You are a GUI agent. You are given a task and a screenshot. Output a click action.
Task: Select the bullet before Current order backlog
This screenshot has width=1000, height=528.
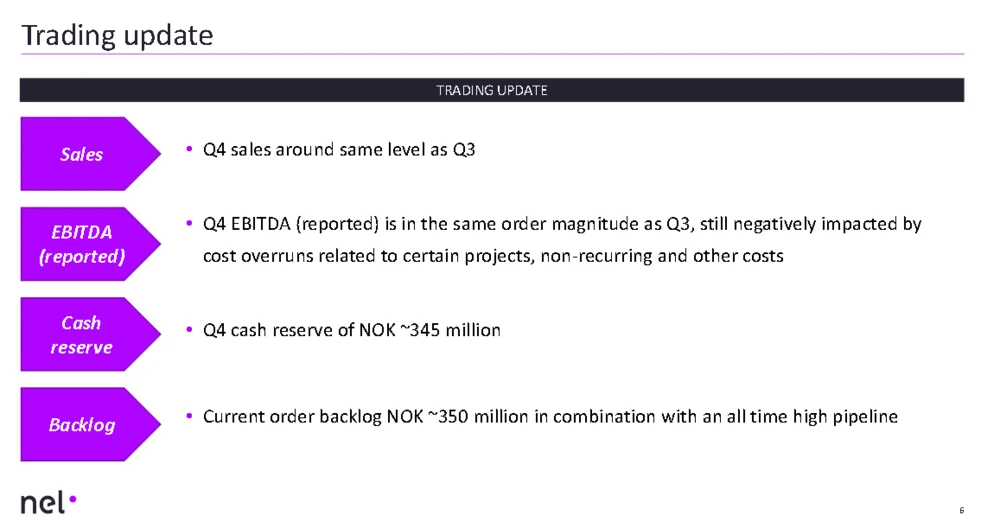coord(189,416)
